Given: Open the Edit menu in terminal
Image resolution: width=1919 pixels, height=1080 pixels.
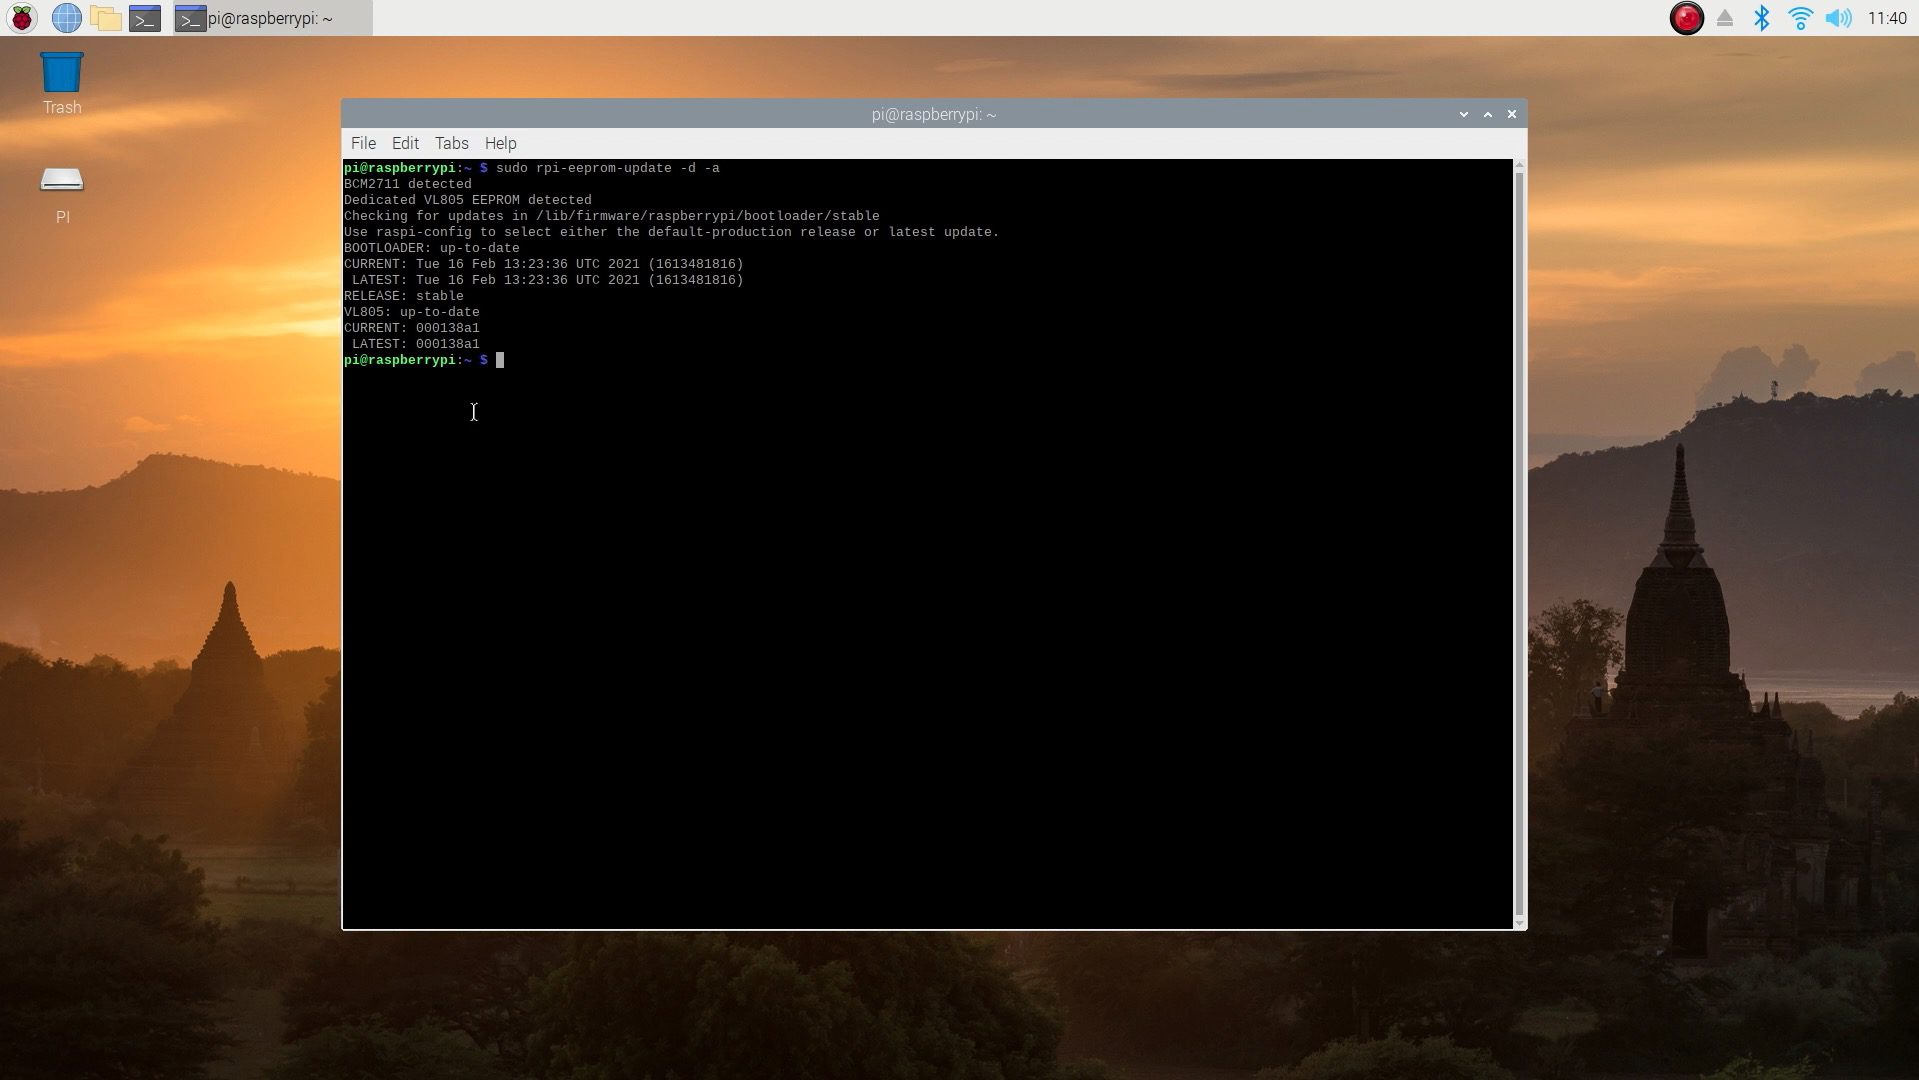Looking at the screenshot, I should [x=405, y=143].
